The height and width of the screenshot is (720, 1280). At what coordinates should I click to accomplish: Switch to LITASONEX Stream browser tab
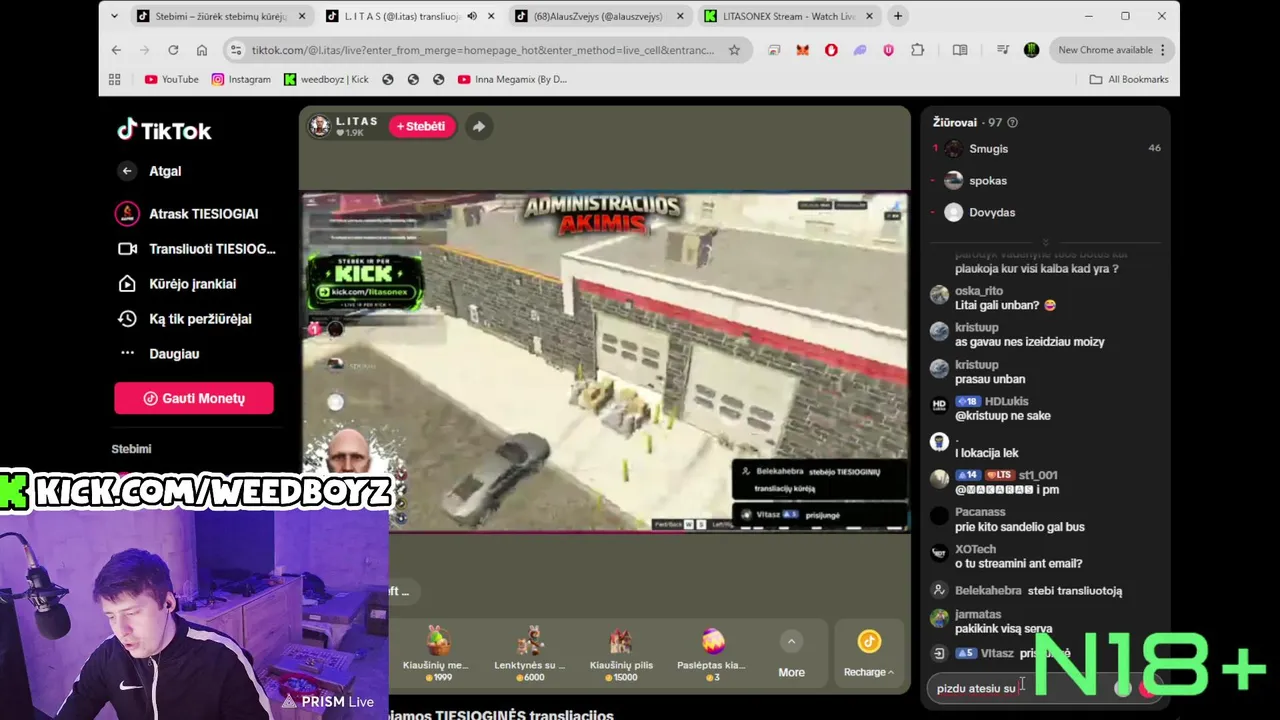789,16
